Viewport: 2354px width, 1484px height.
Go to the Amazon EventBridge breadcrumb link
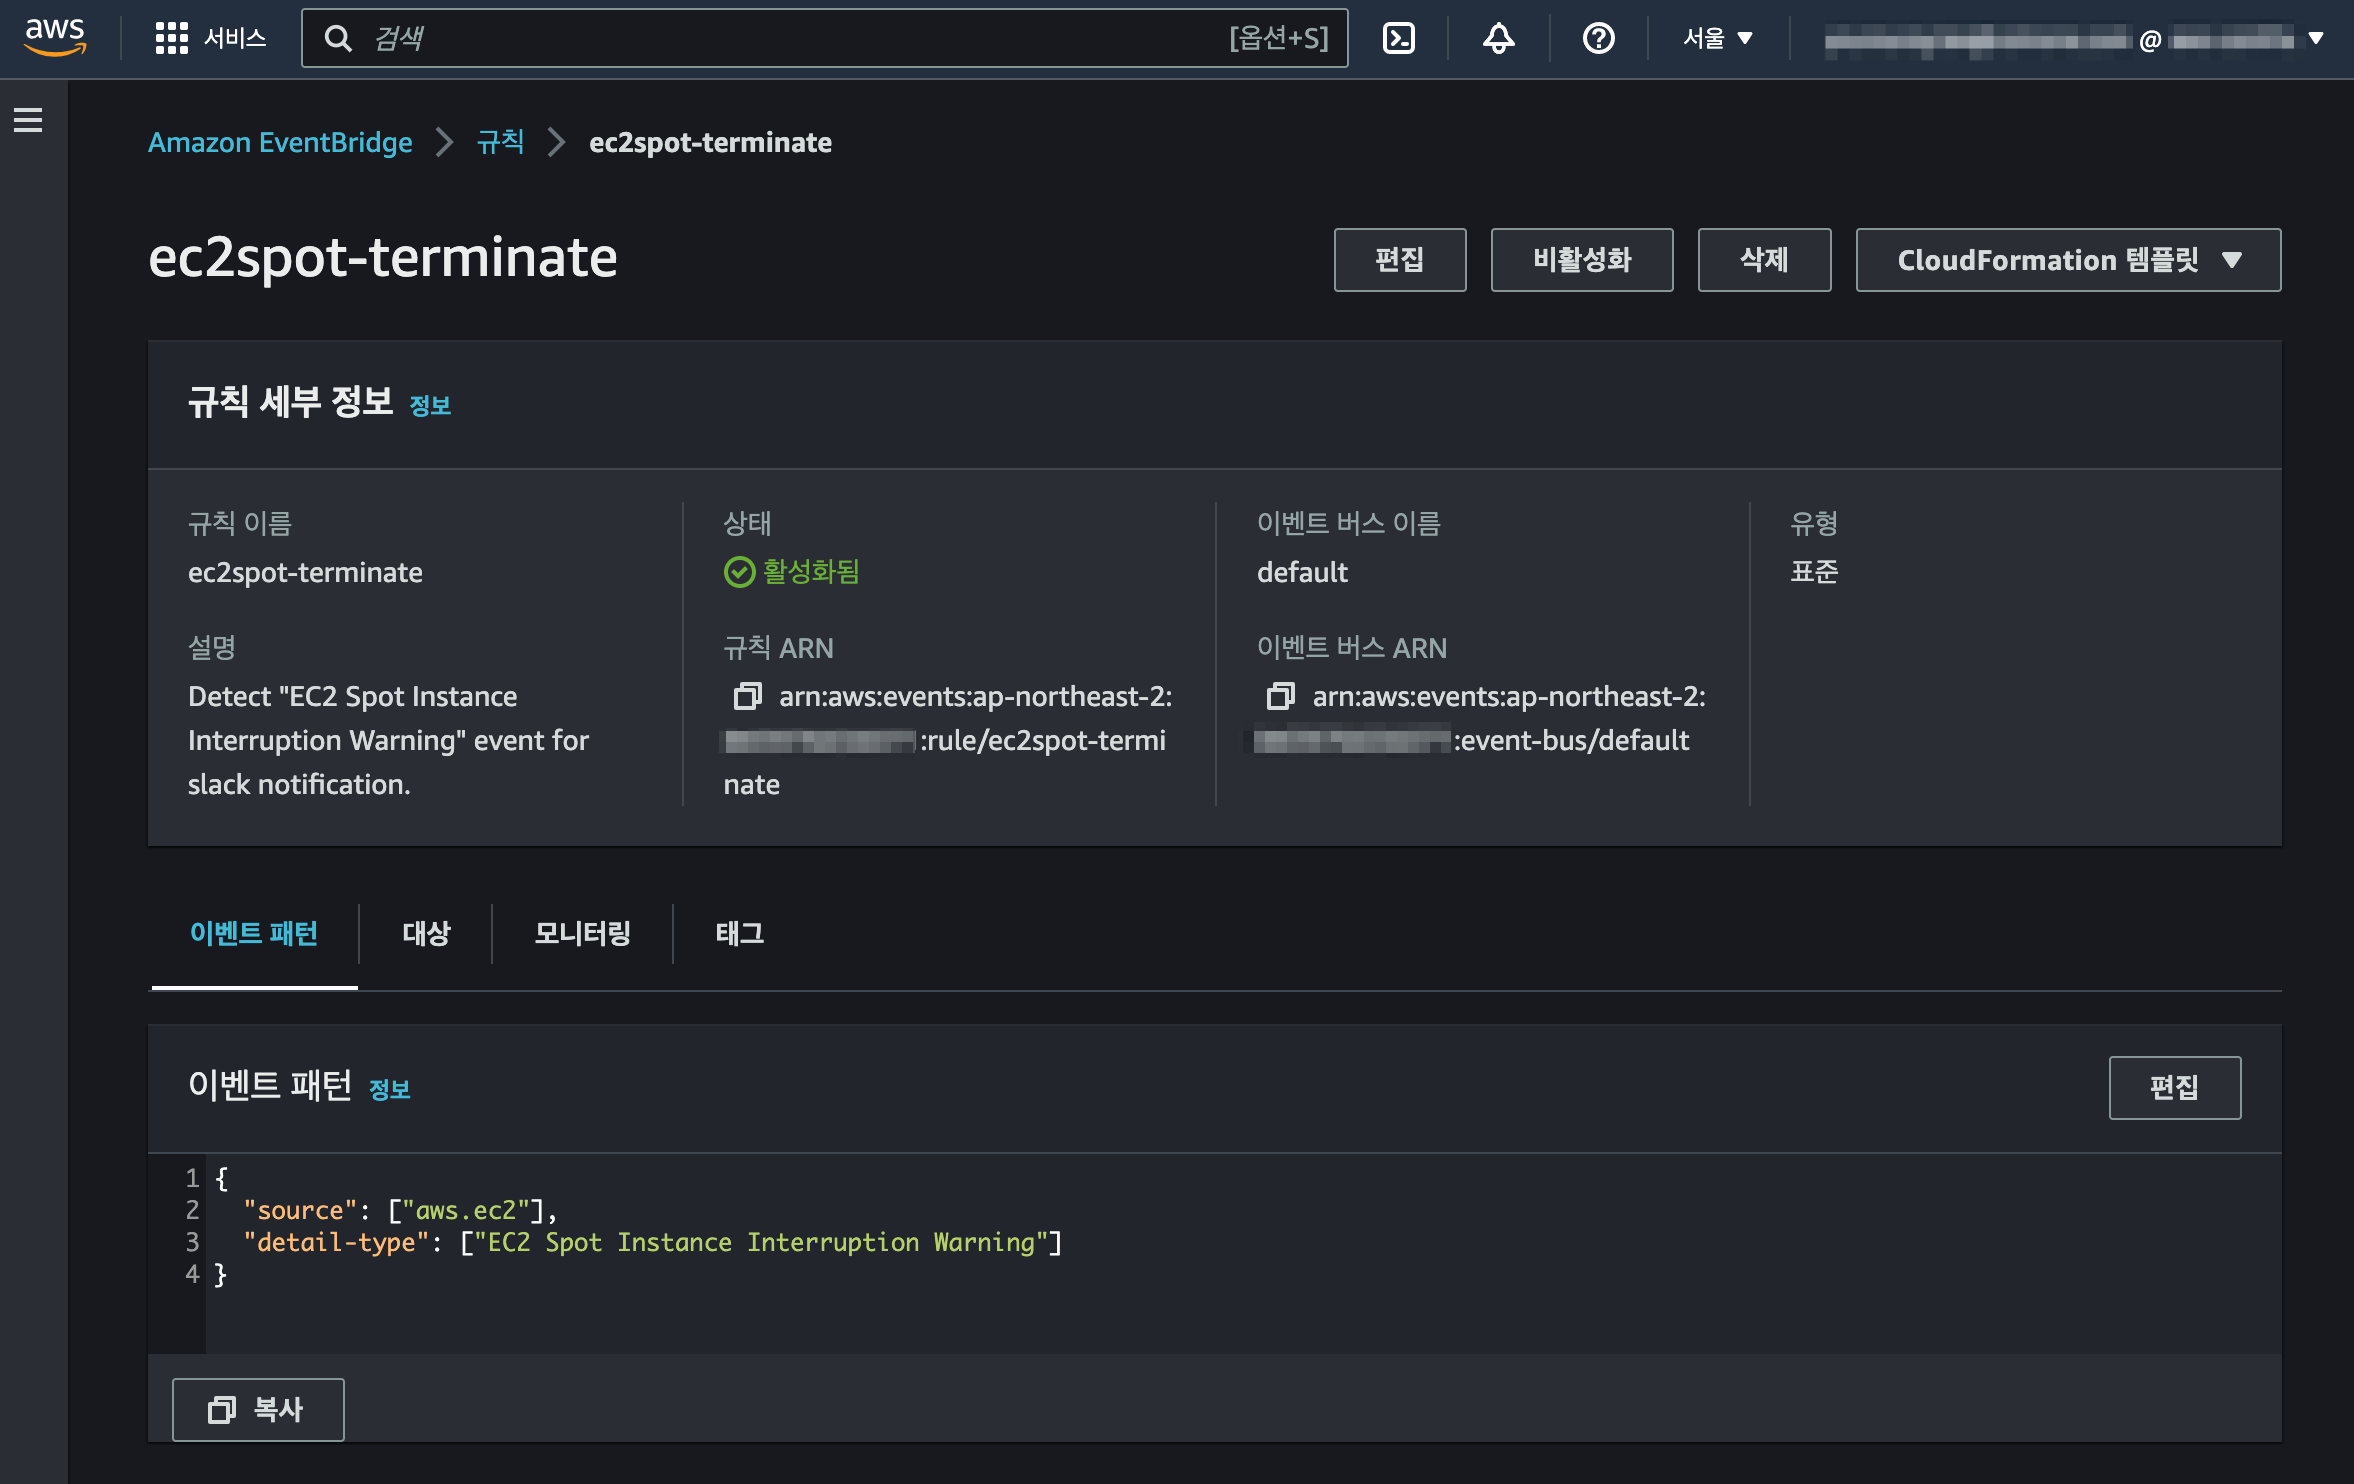(280, 142)
